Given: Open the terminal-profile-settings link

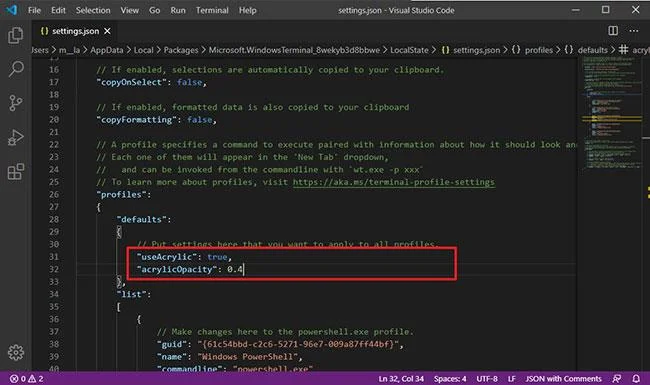Looking at the screenshot, I should click(x=393, y=182).
